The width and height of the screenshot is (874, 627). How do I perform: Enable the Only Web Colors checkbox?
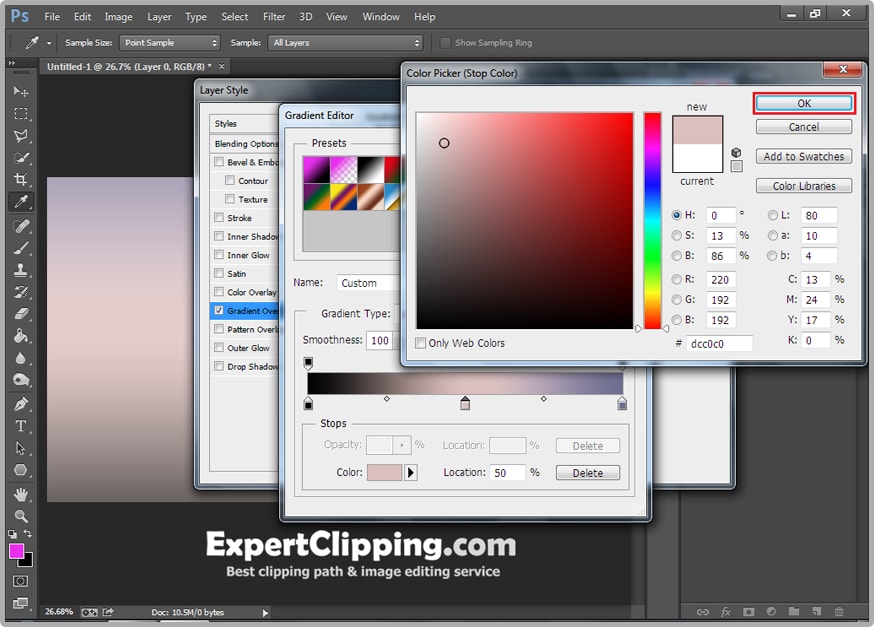click(421, 343)
